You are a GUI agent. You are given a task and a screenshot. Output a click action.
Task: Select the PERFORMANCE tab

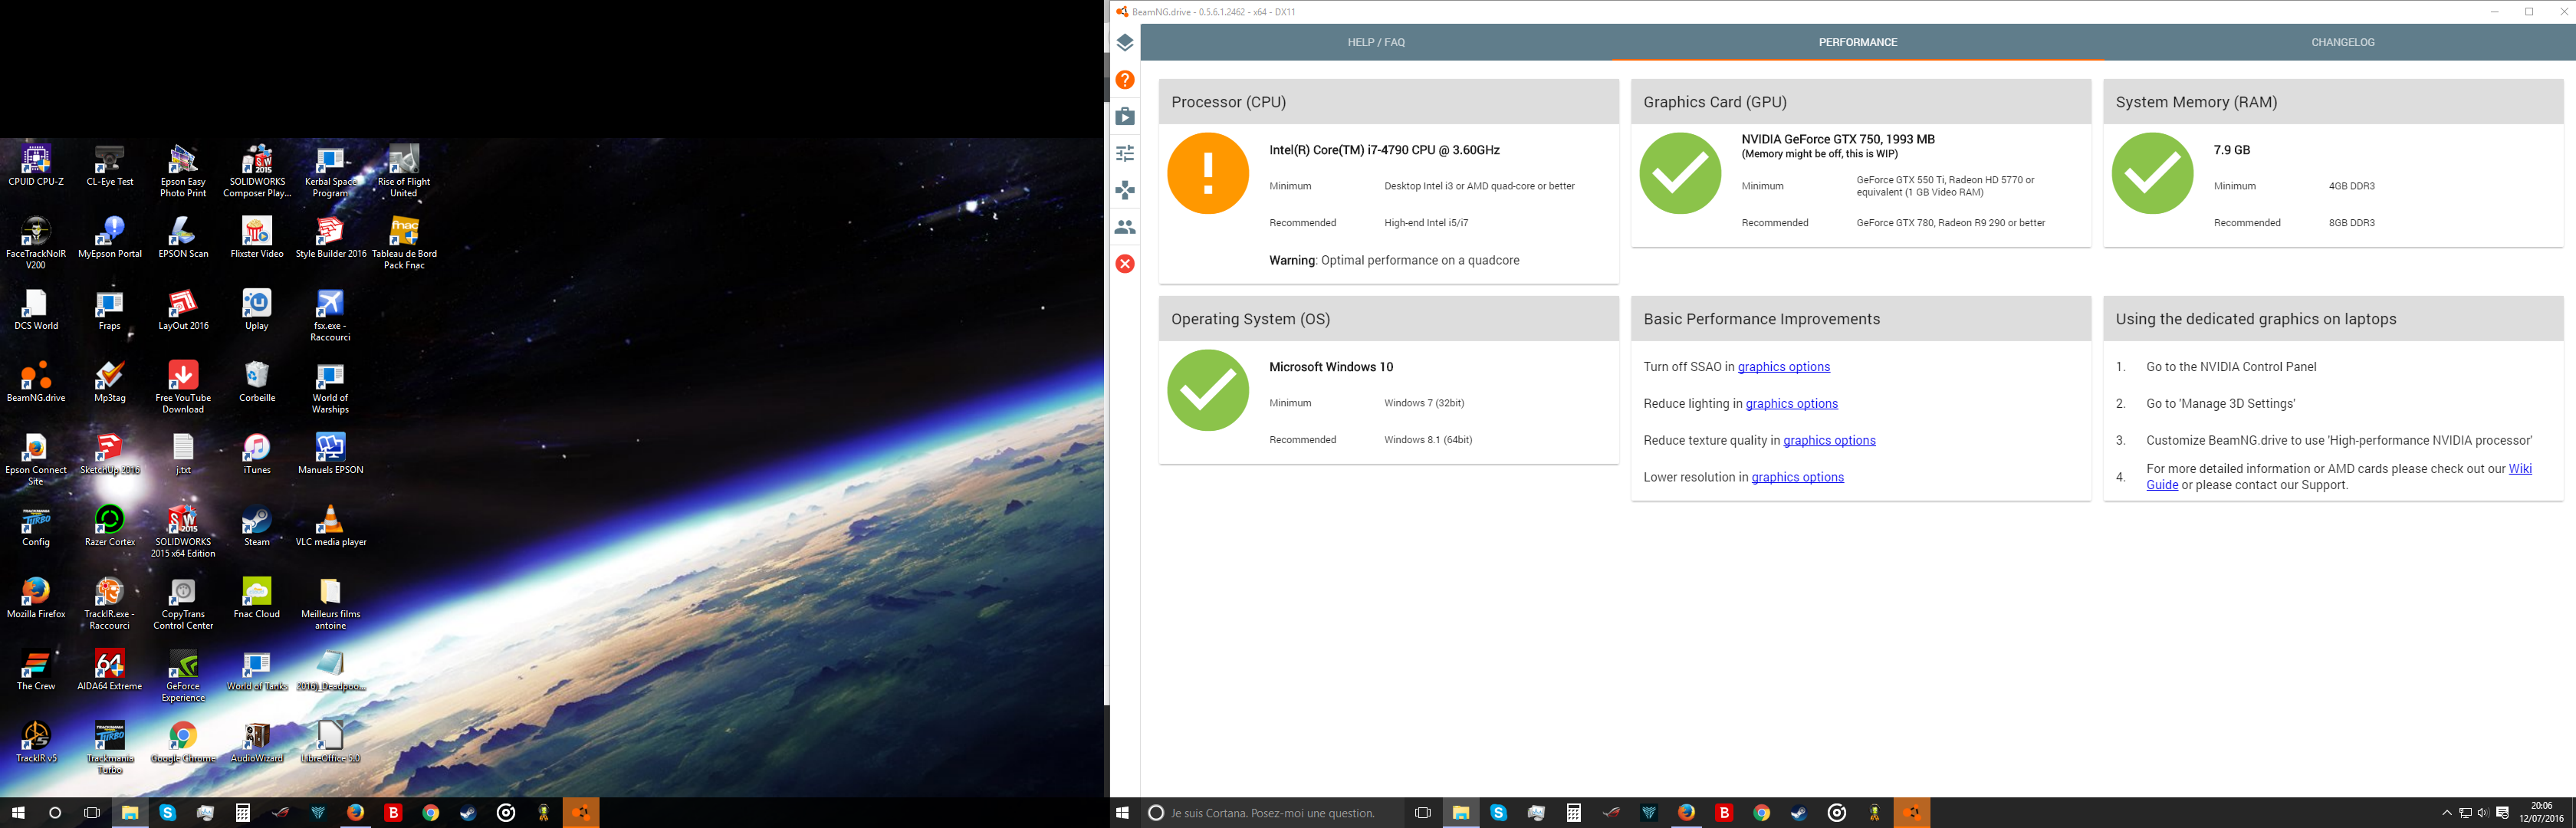(1858, 42)
